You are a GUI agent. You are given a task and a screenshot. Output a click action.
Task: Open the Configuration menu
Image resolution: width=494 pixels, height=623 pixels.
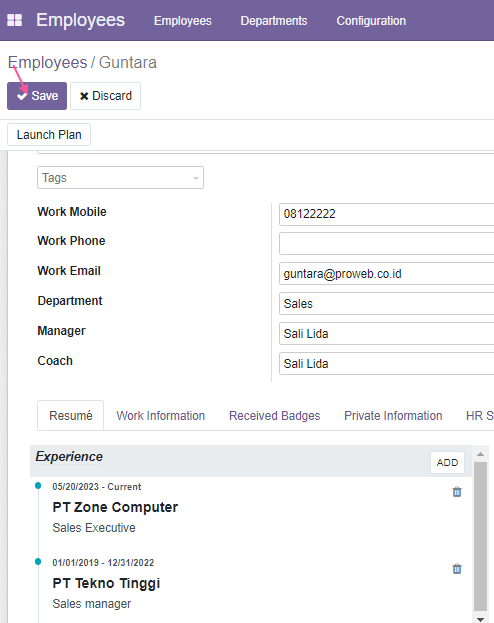pyautogui.click(x=371, y=21)
